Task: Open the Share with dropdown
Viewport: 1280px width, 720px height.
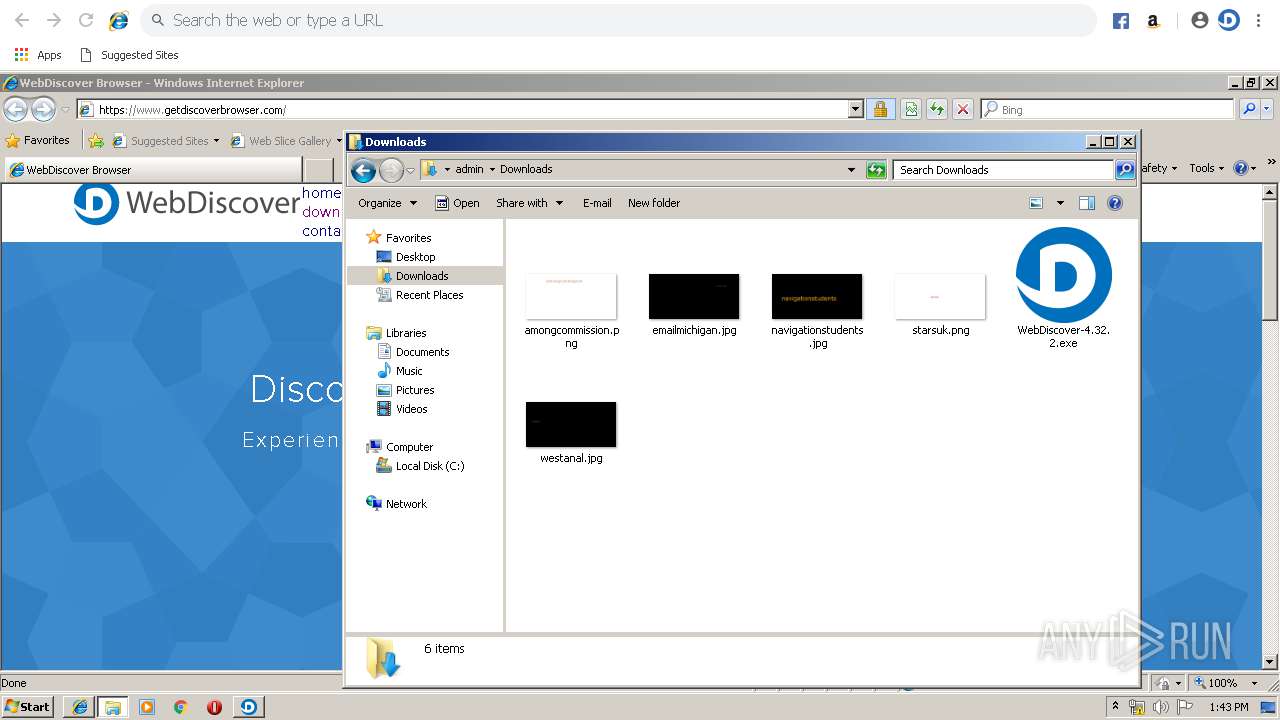Action: (530, 203)
